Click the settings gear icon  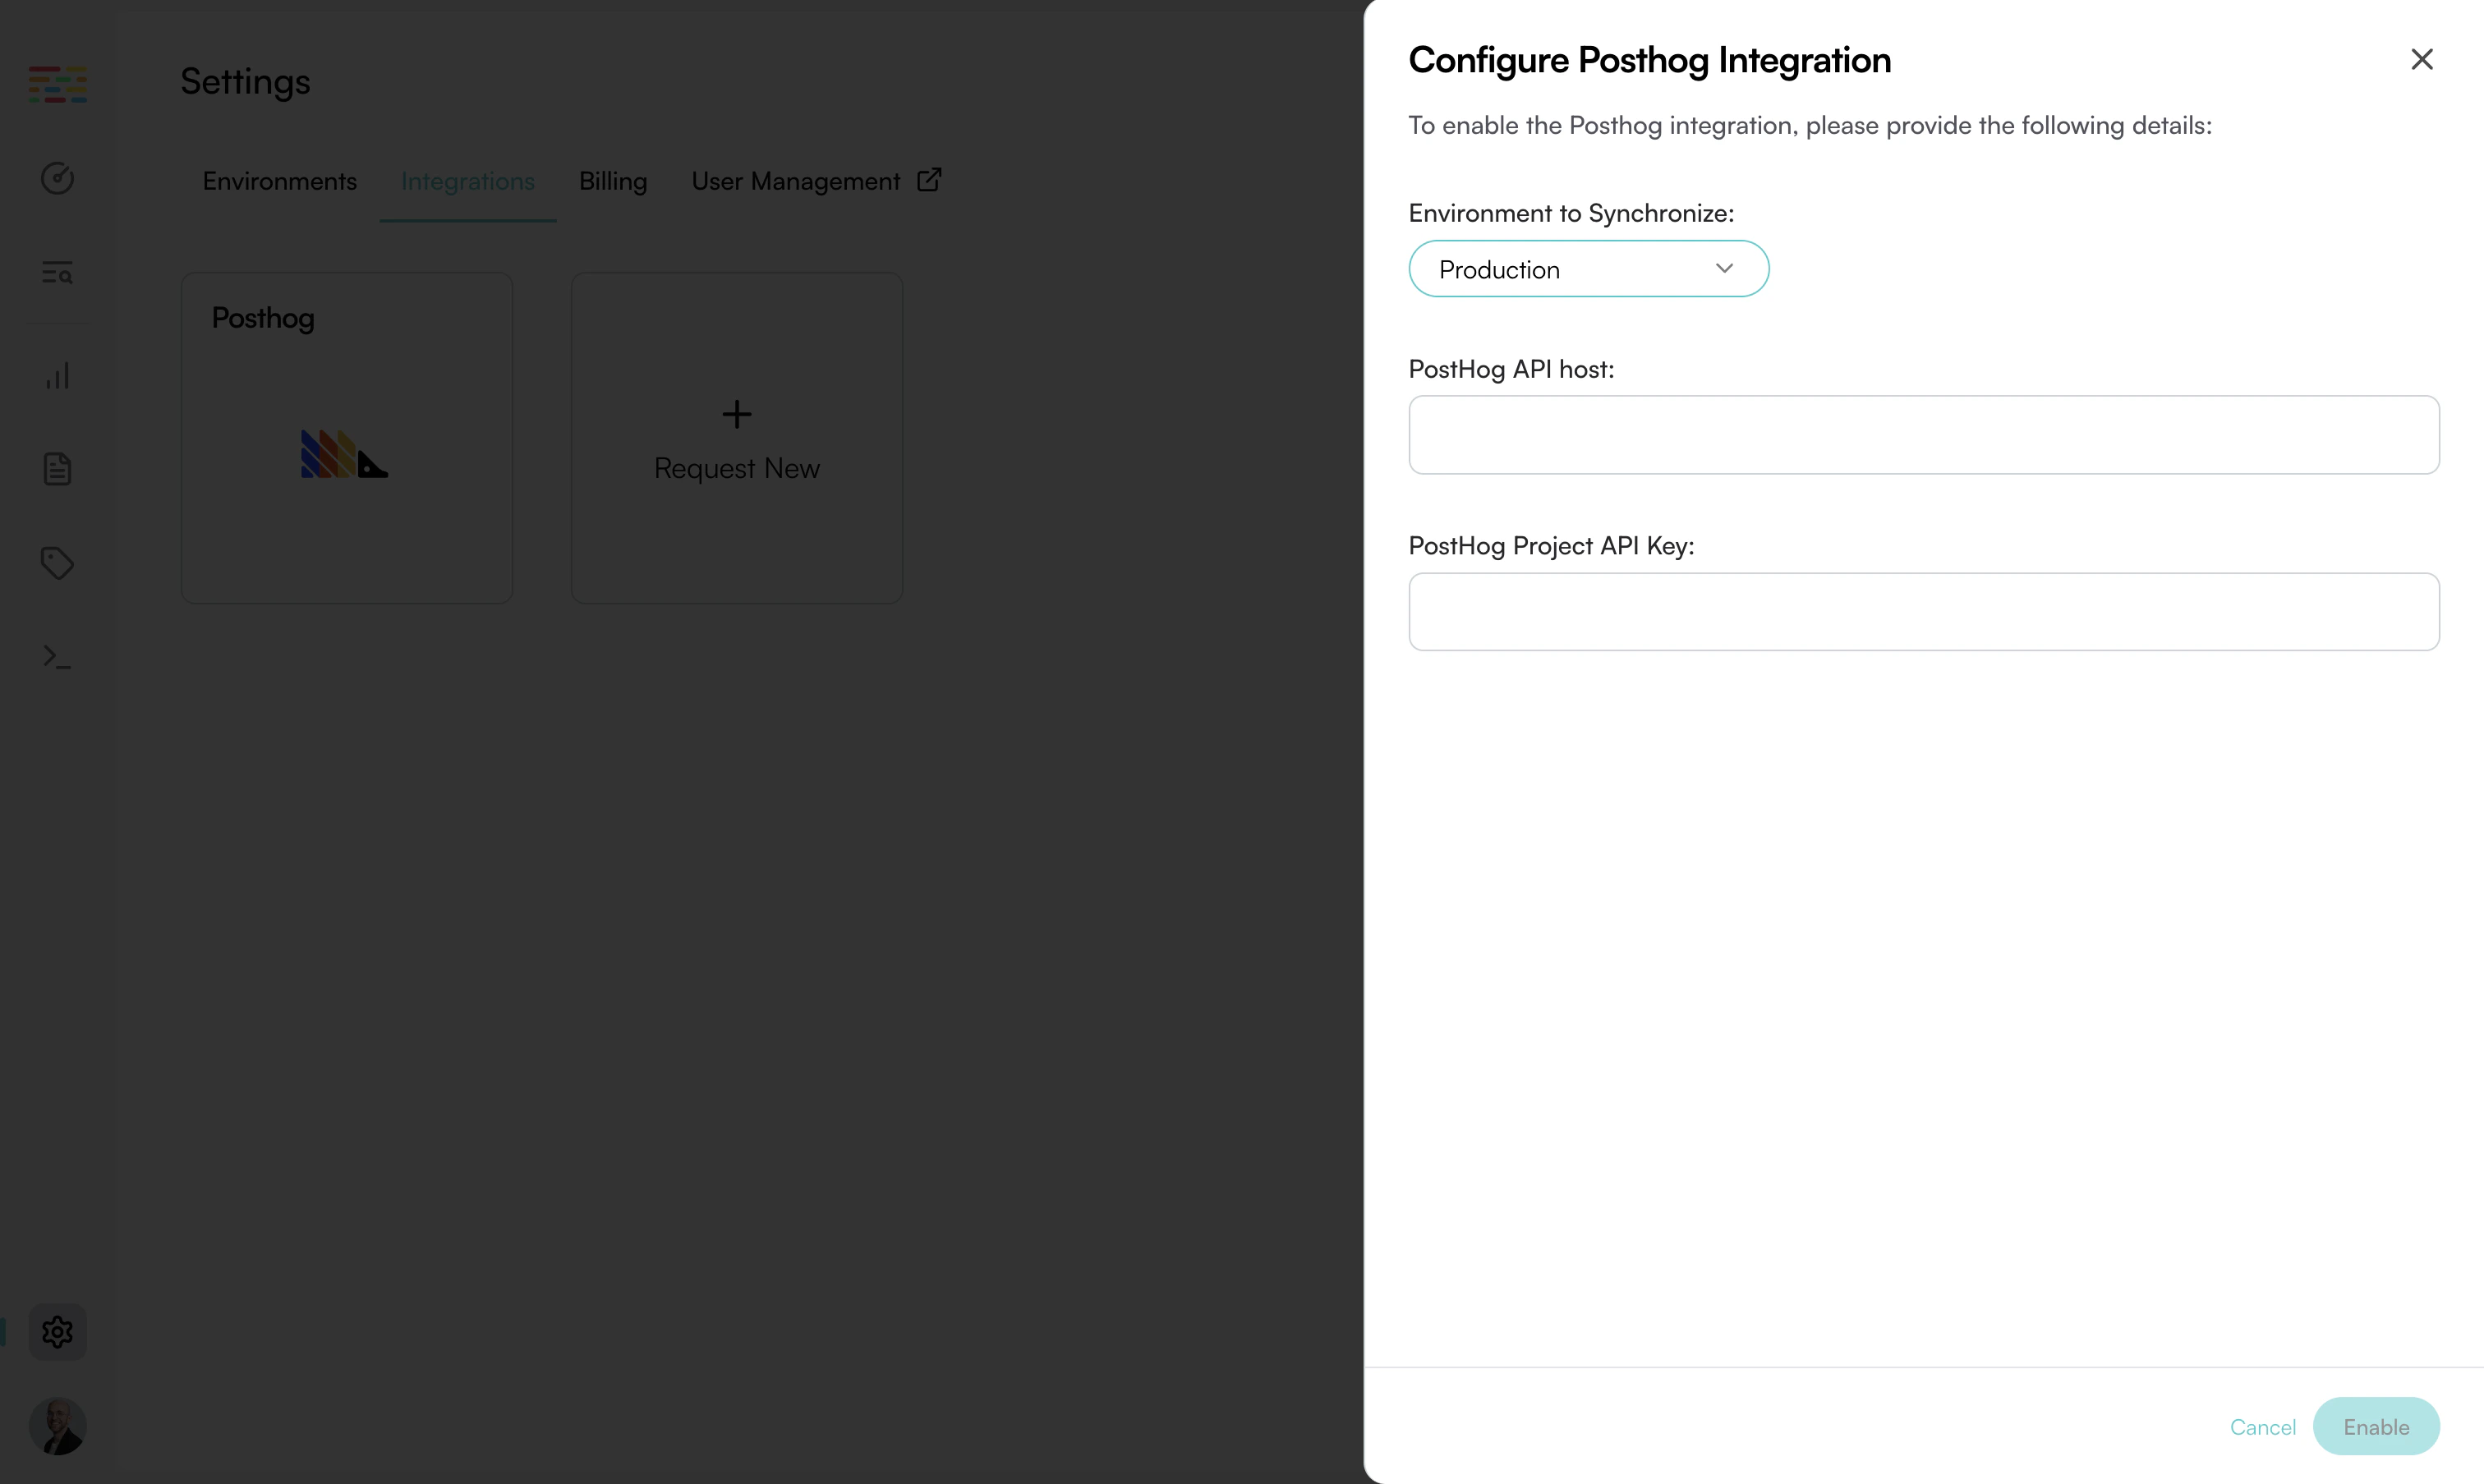tap(57, 1331)
